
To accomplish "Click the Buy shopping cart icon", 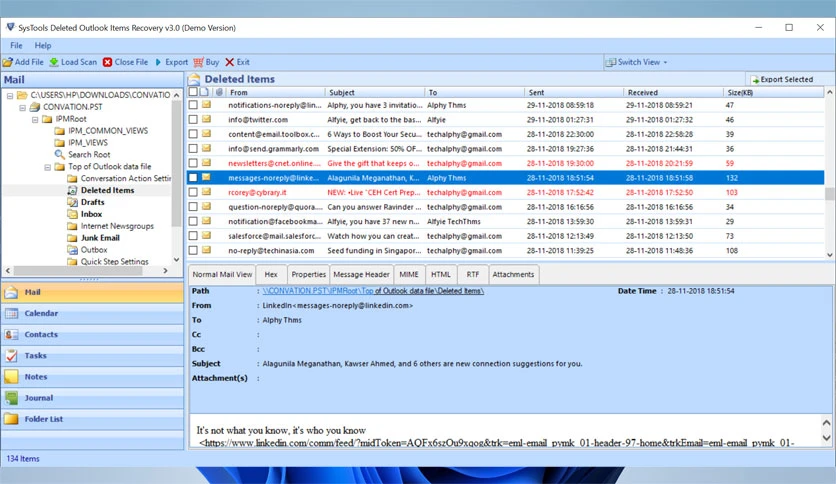I will (198, 62).
